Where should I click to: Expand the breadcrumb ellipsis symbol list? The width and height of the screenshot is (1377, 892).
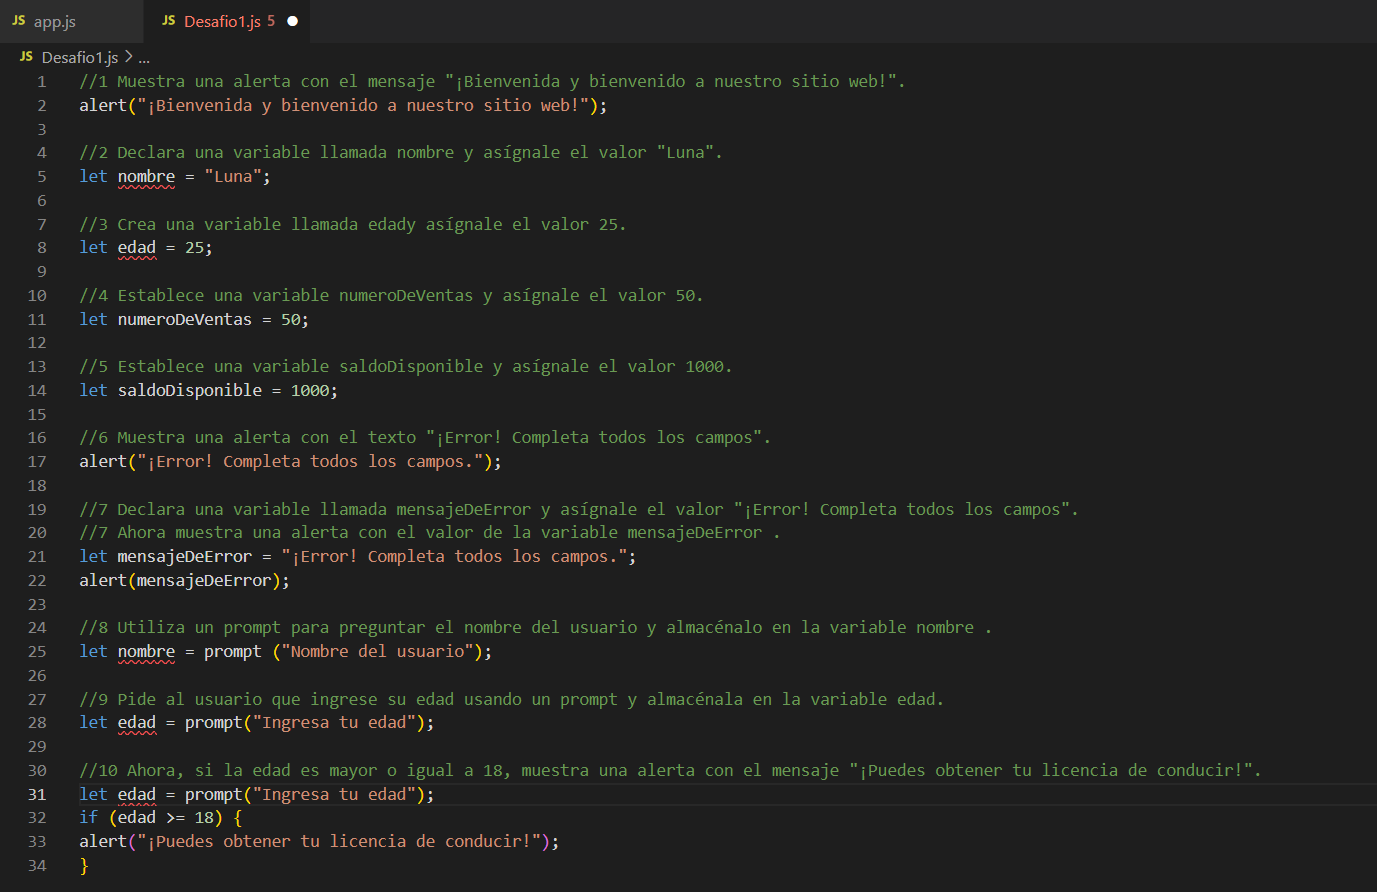coord(144,58)
